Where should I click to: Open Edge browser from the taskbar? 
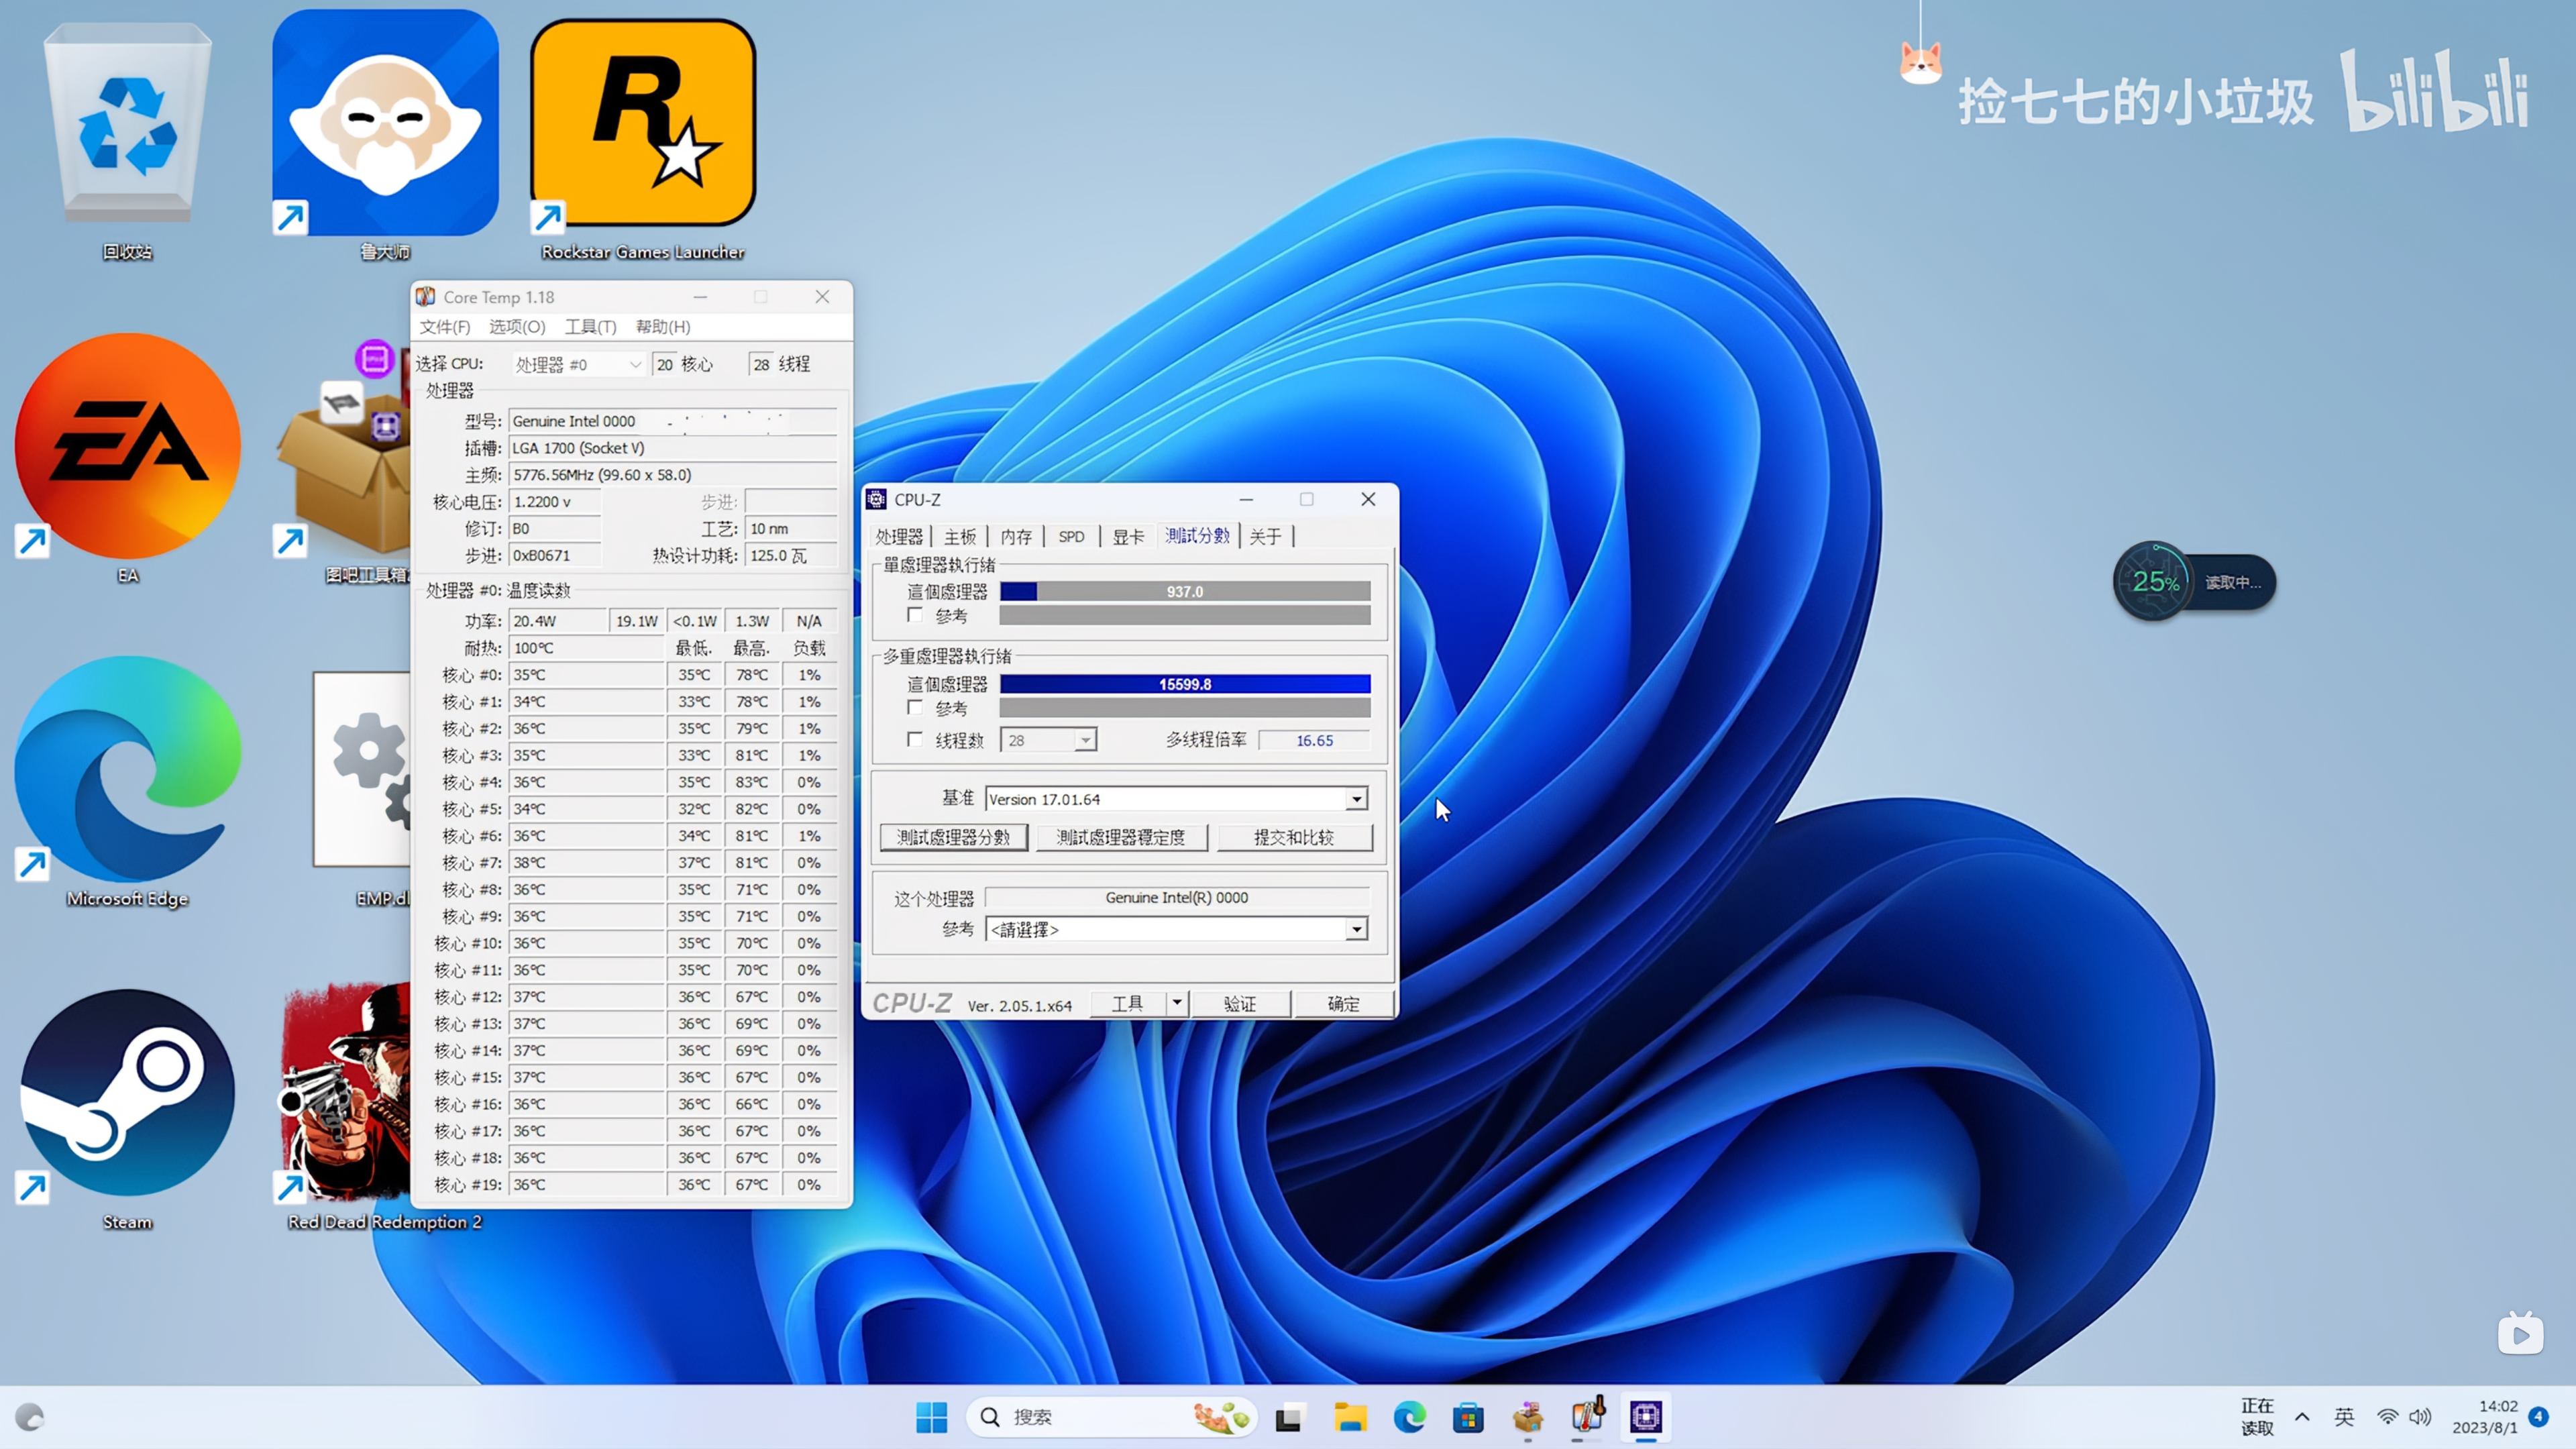(x=1409, y=1417)
